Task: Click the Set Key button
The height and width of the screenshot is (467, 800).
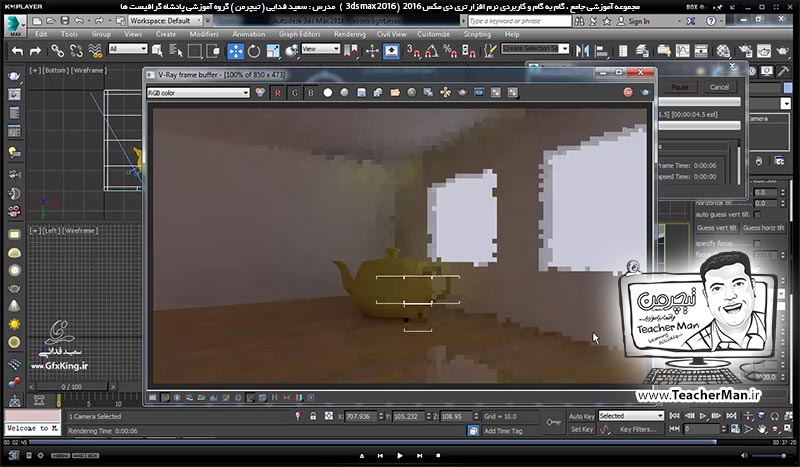Action: pyautogui.click(x=582, y=429)
